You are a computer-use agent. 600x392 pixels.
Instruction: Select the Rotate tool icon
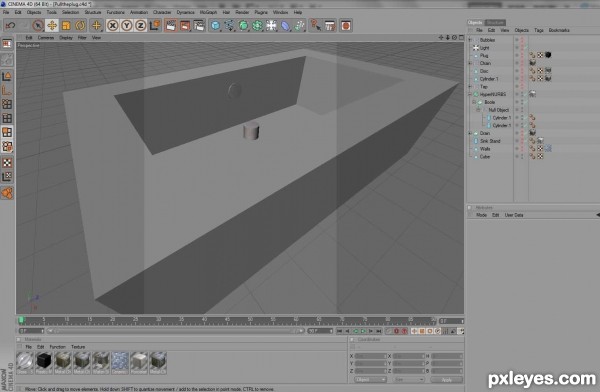(80, 26)
